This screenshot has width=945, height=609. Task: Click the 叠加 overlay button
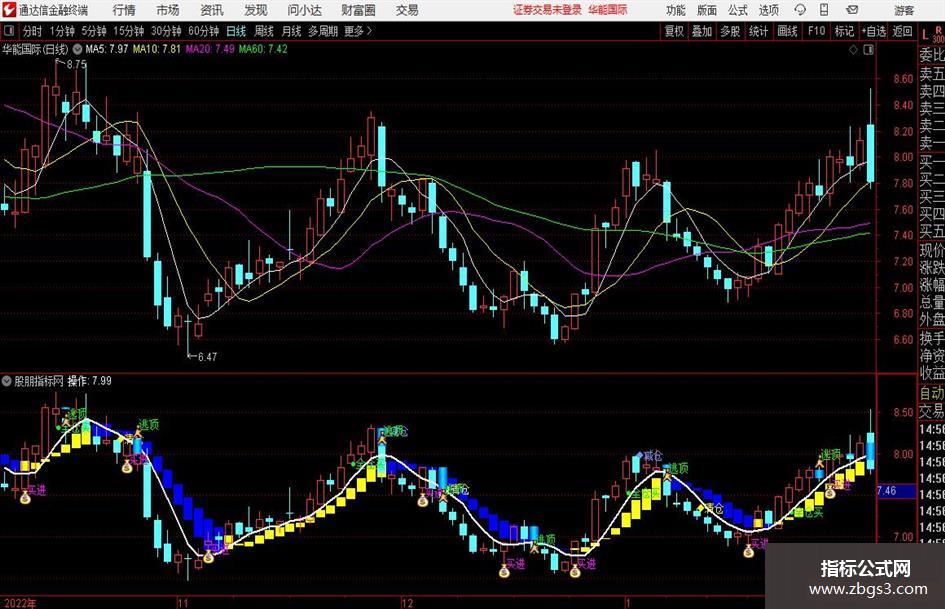tap(702, 31)
